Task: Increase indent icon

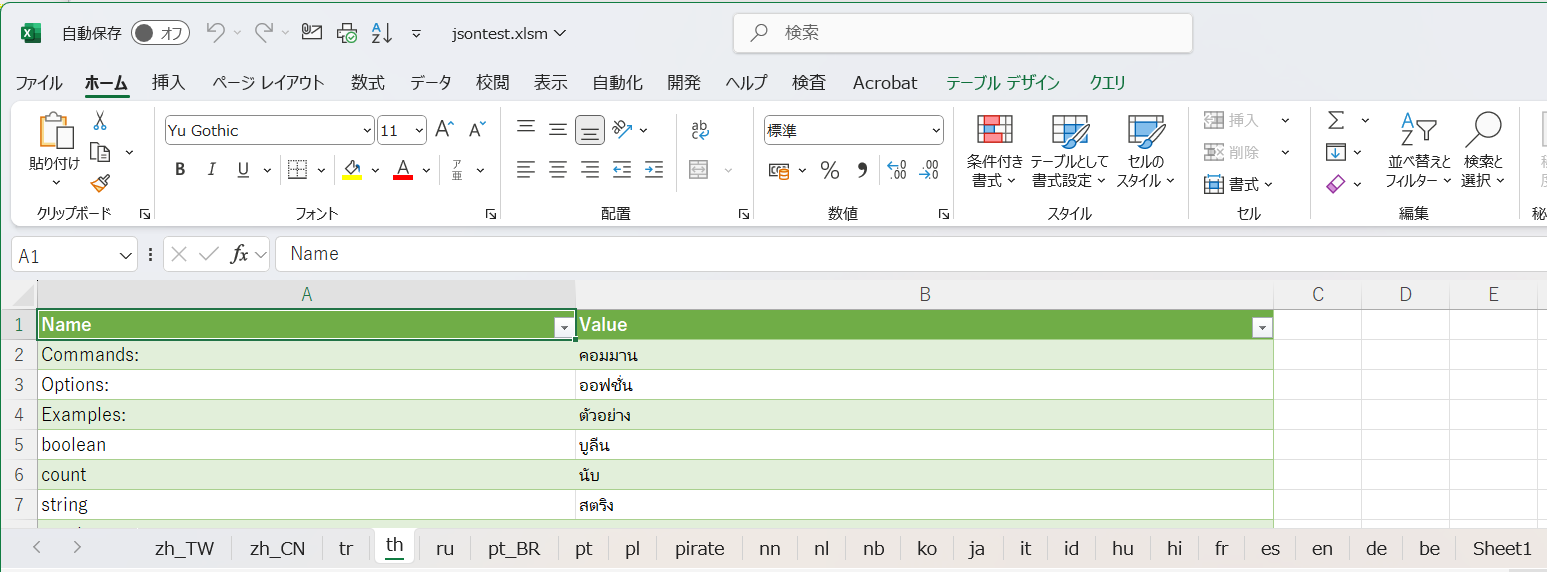Action: (654, 169)
